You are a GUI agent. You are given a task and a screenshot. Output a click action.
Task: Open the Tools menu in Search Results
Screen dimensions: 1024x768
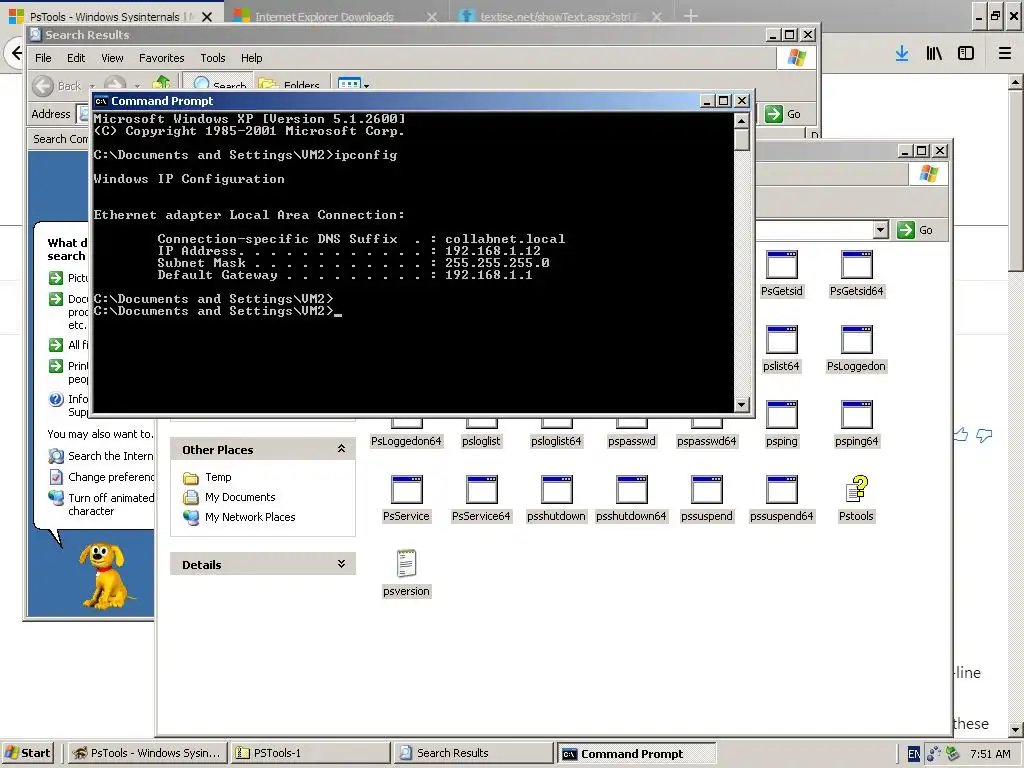click(213, 58)
